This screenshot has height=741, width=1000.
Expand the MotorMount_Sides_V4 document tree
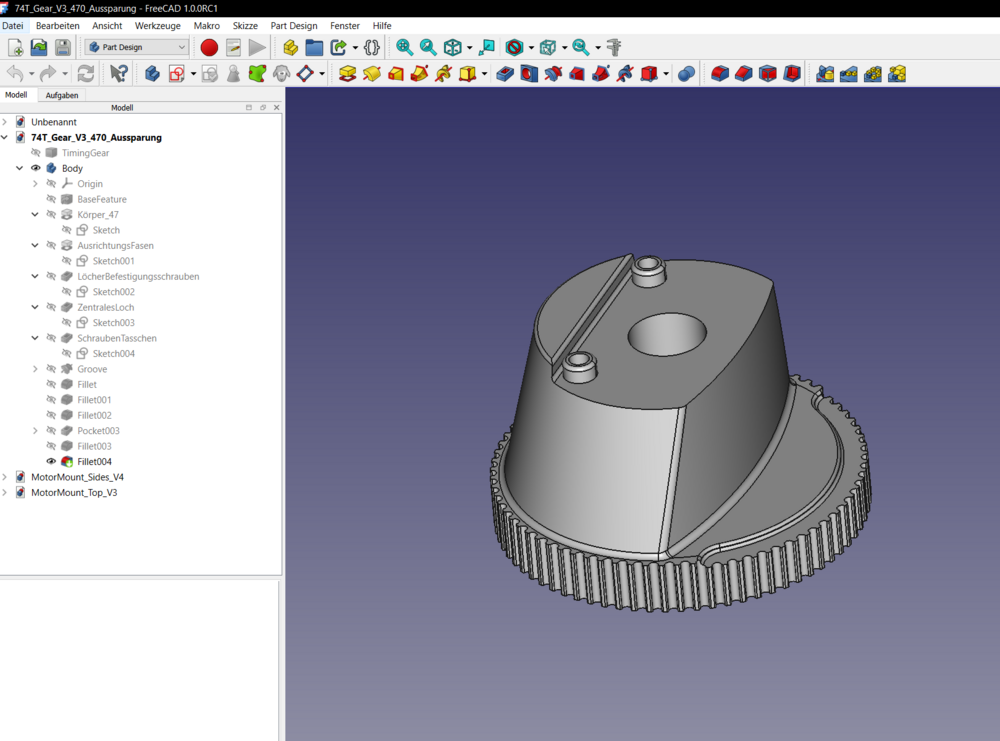coord(5,477)
